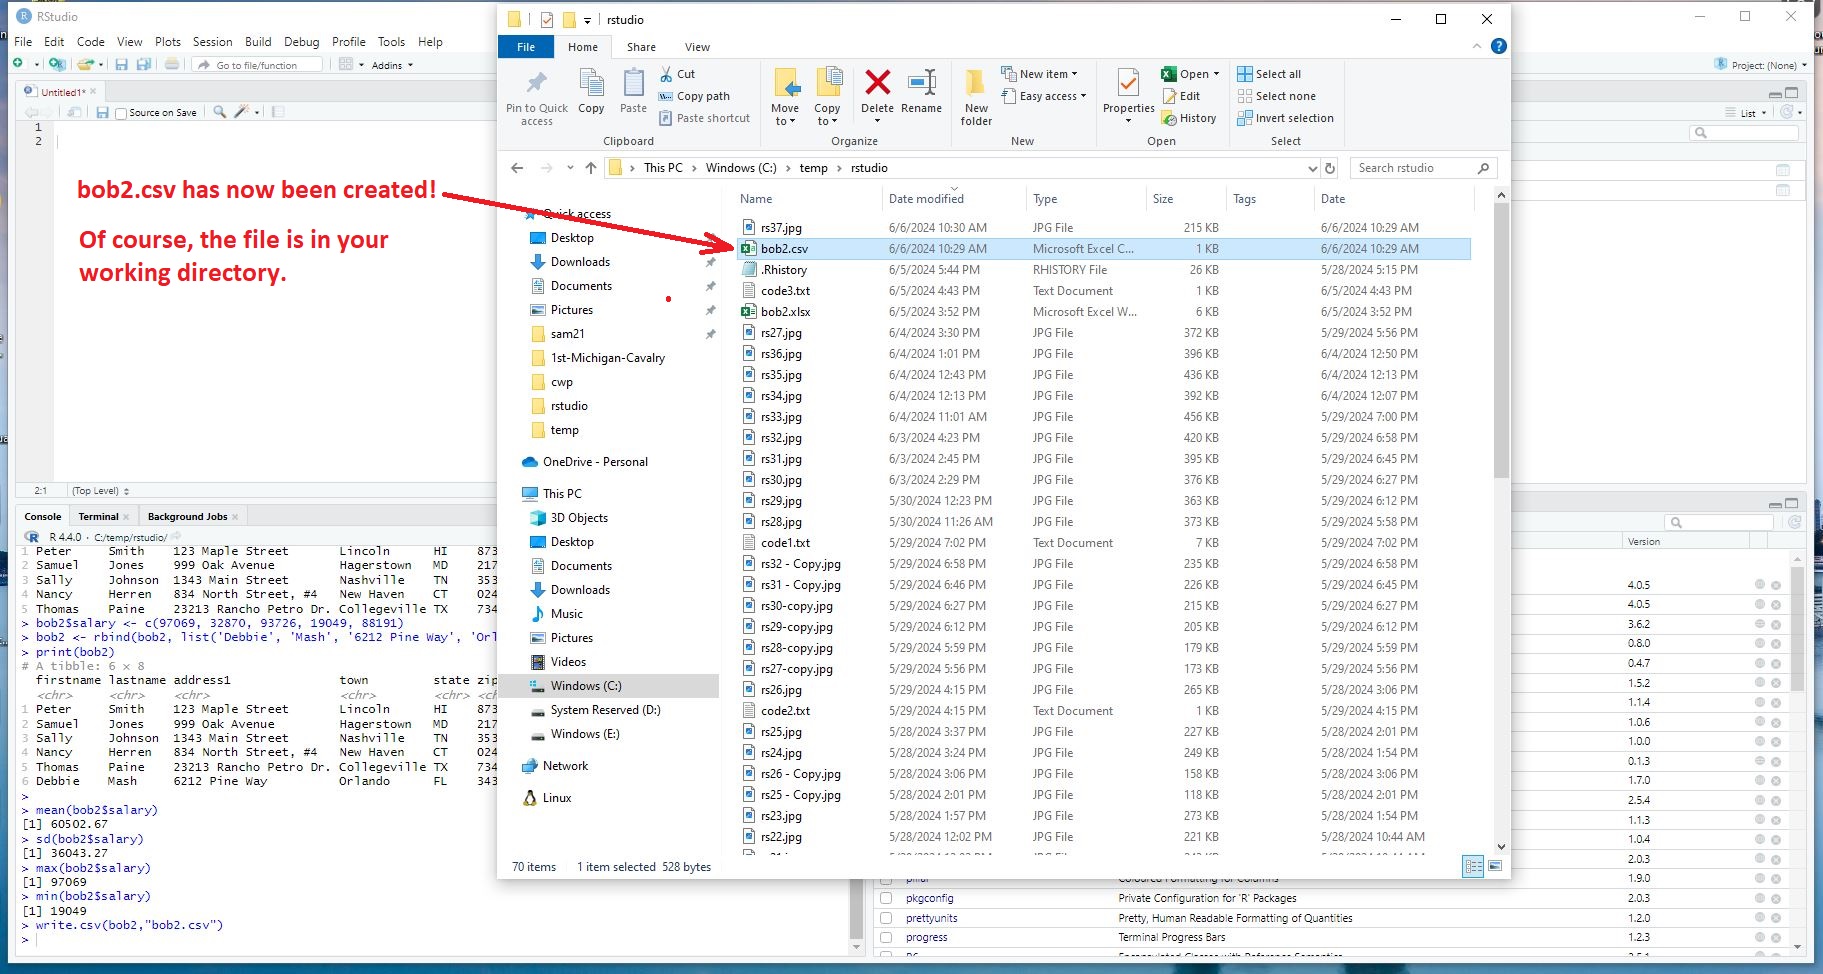Check the pkgconfig package checkbox
This screenshot has height=974, width=1823.
coord(886,898)
